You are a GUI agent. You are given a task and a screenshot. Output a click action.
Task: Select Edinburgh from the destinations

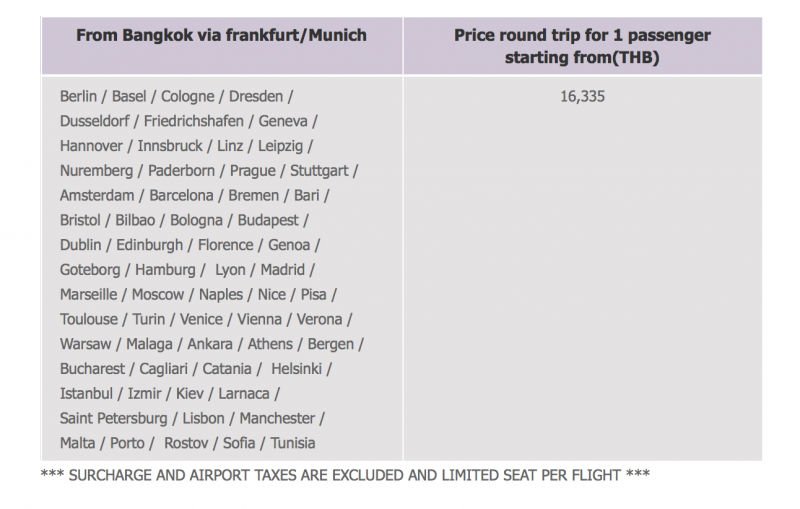tap(149, 245)
